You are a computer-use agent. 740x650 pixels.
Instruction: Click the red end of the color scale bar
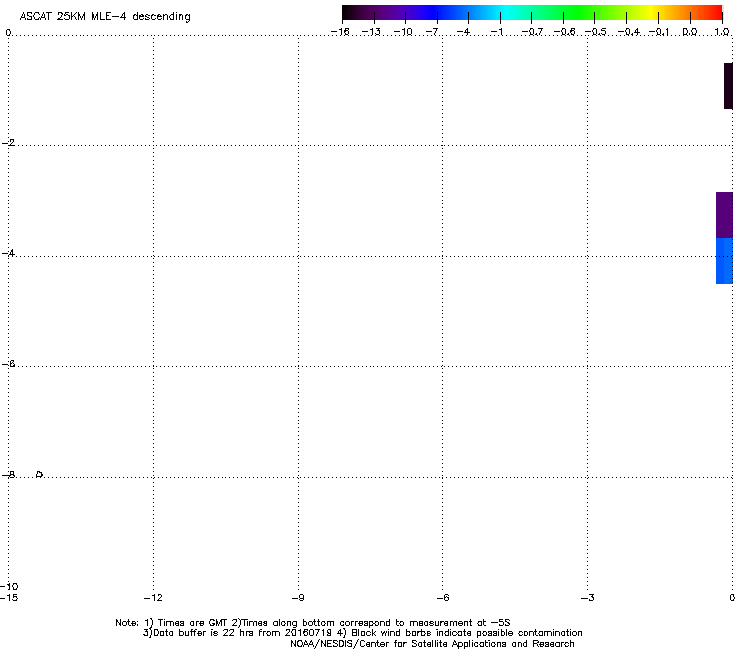click(x=713, y=13)
